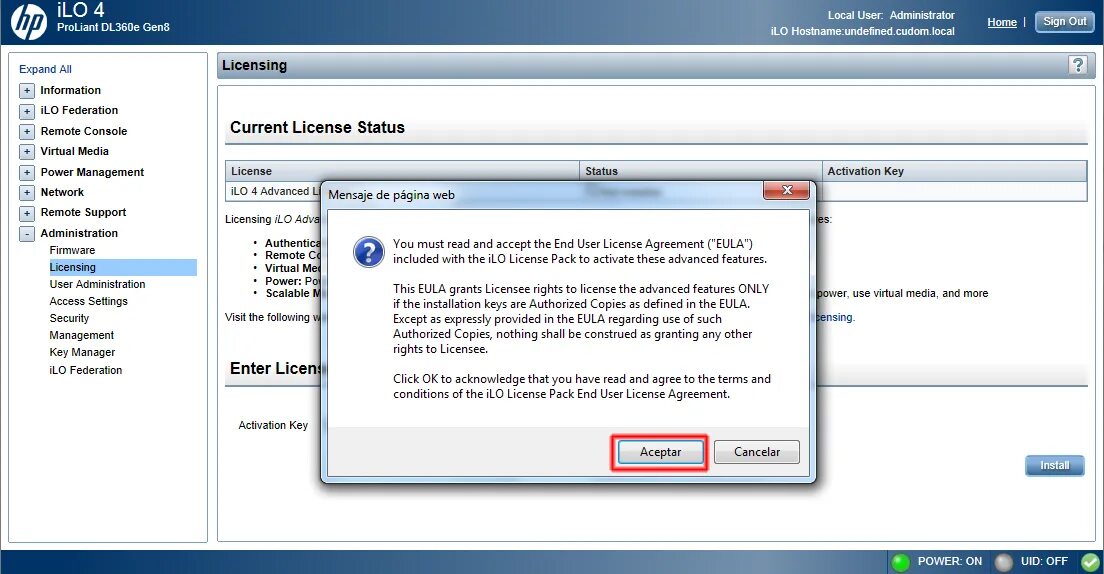Expand the Remote Console node
The width and height of the screenshot is (1104, 574).
click(x=27, y=132)
